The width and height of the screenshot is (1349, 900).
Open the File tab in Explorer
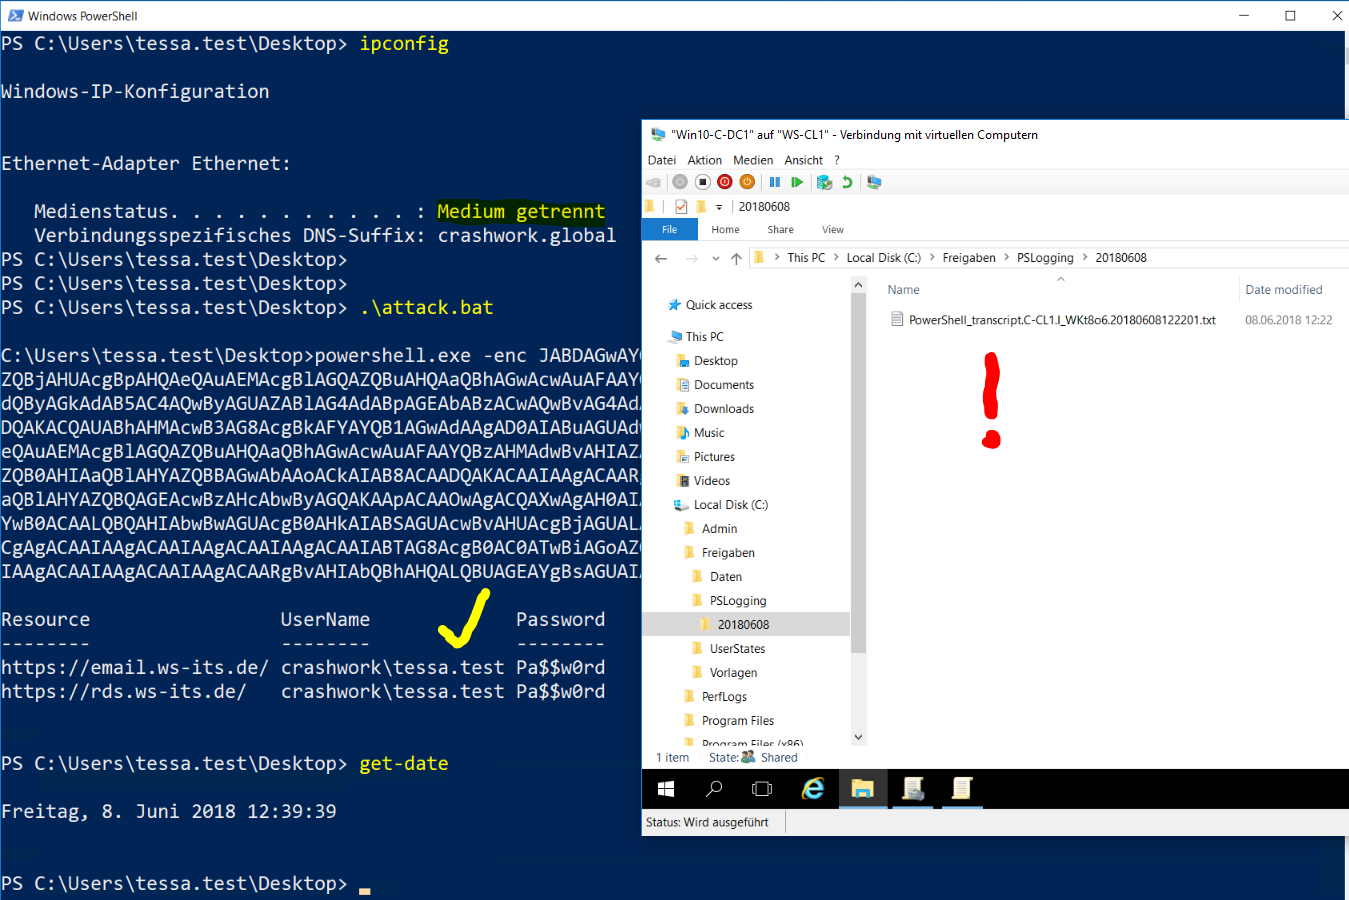[670, 230]
